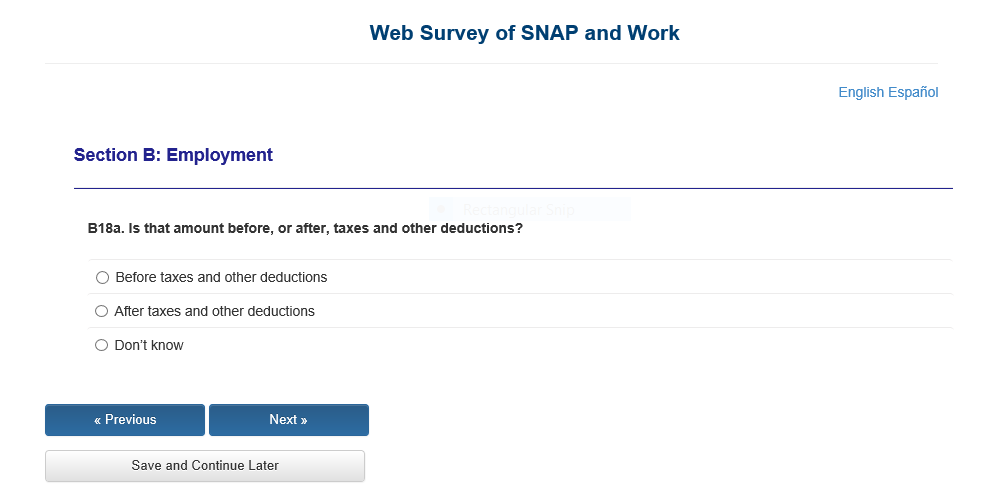Return to the previous survey question

[x=125, y=420]
